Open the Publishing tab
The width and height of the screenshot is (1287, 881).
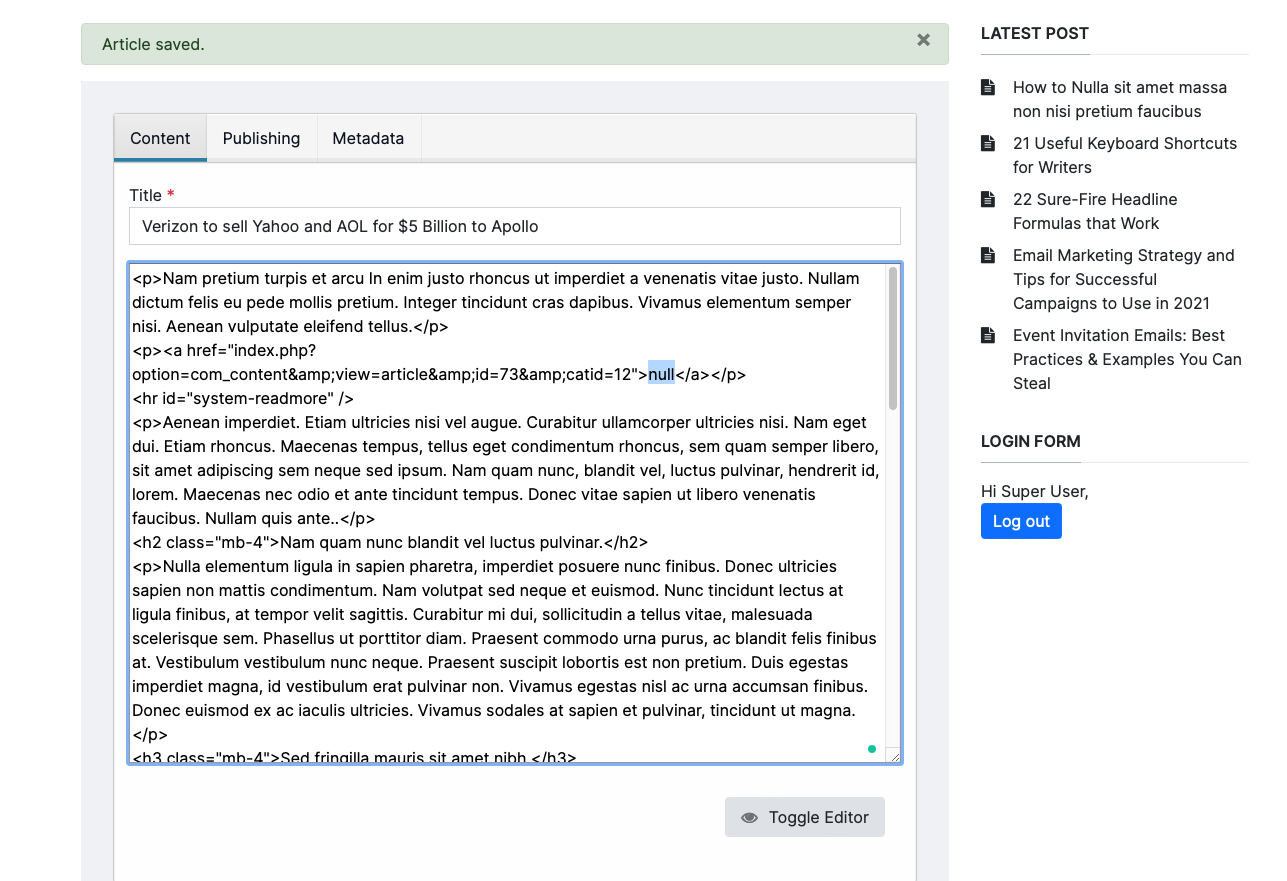(x=261, y=138)
